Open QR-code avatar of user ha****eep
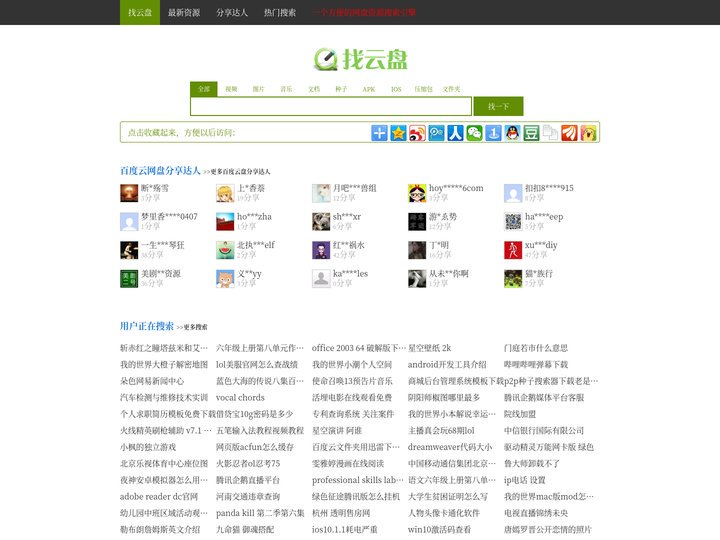Viewport: 720px width, 540px height. coord(513,222)
